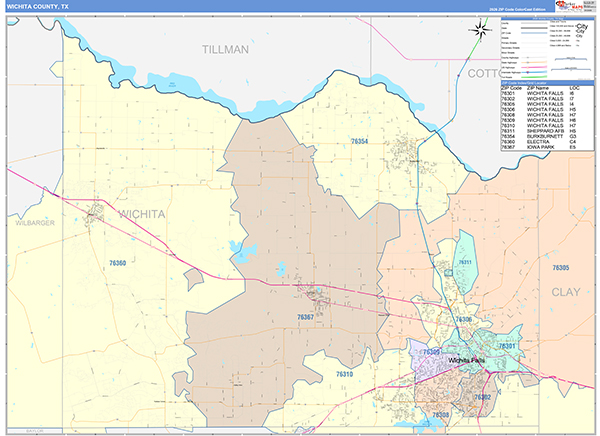Click the Marketmaps logo in the header
The height and width of the screenshot is (436, 600).
pos(570,6)
